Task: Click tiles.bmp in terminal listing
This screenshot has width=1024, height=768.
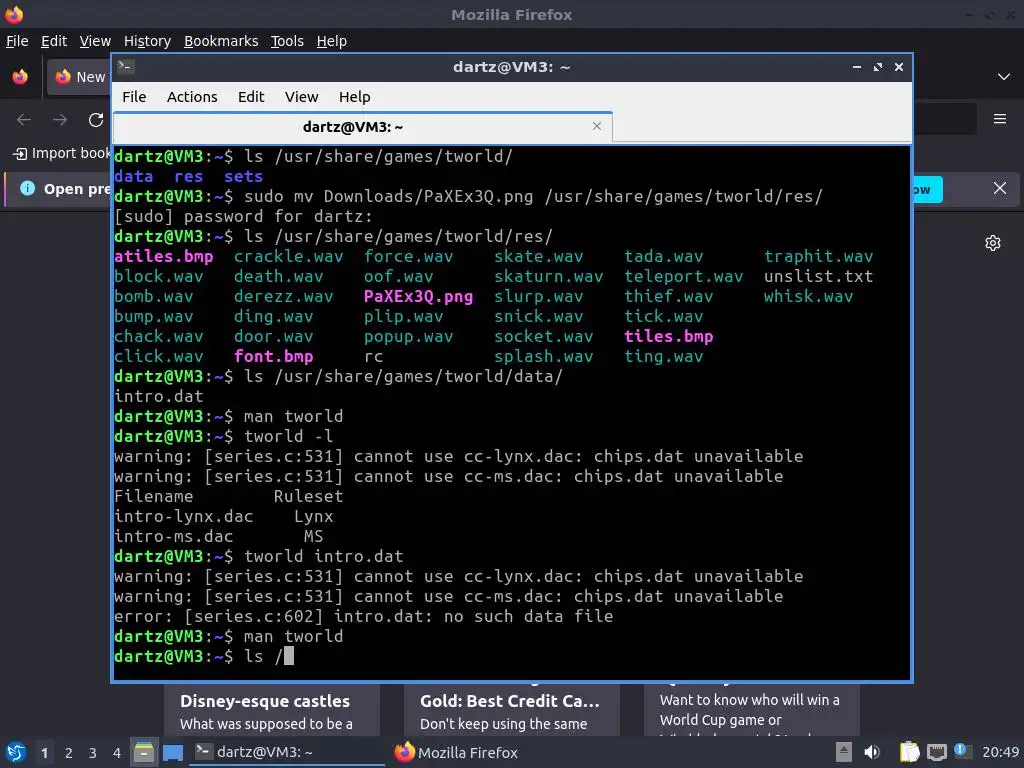Action: tap(668, 336)
